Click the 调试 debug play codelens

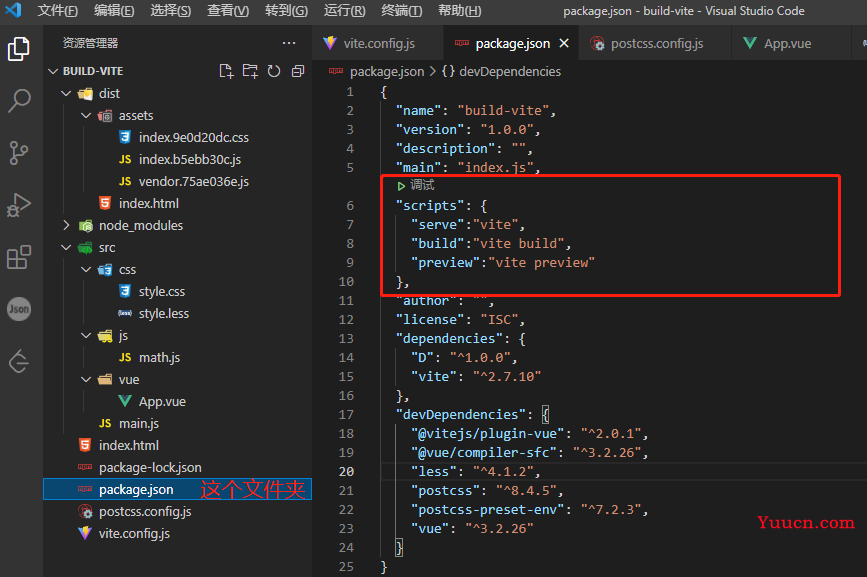pos(416,186)
